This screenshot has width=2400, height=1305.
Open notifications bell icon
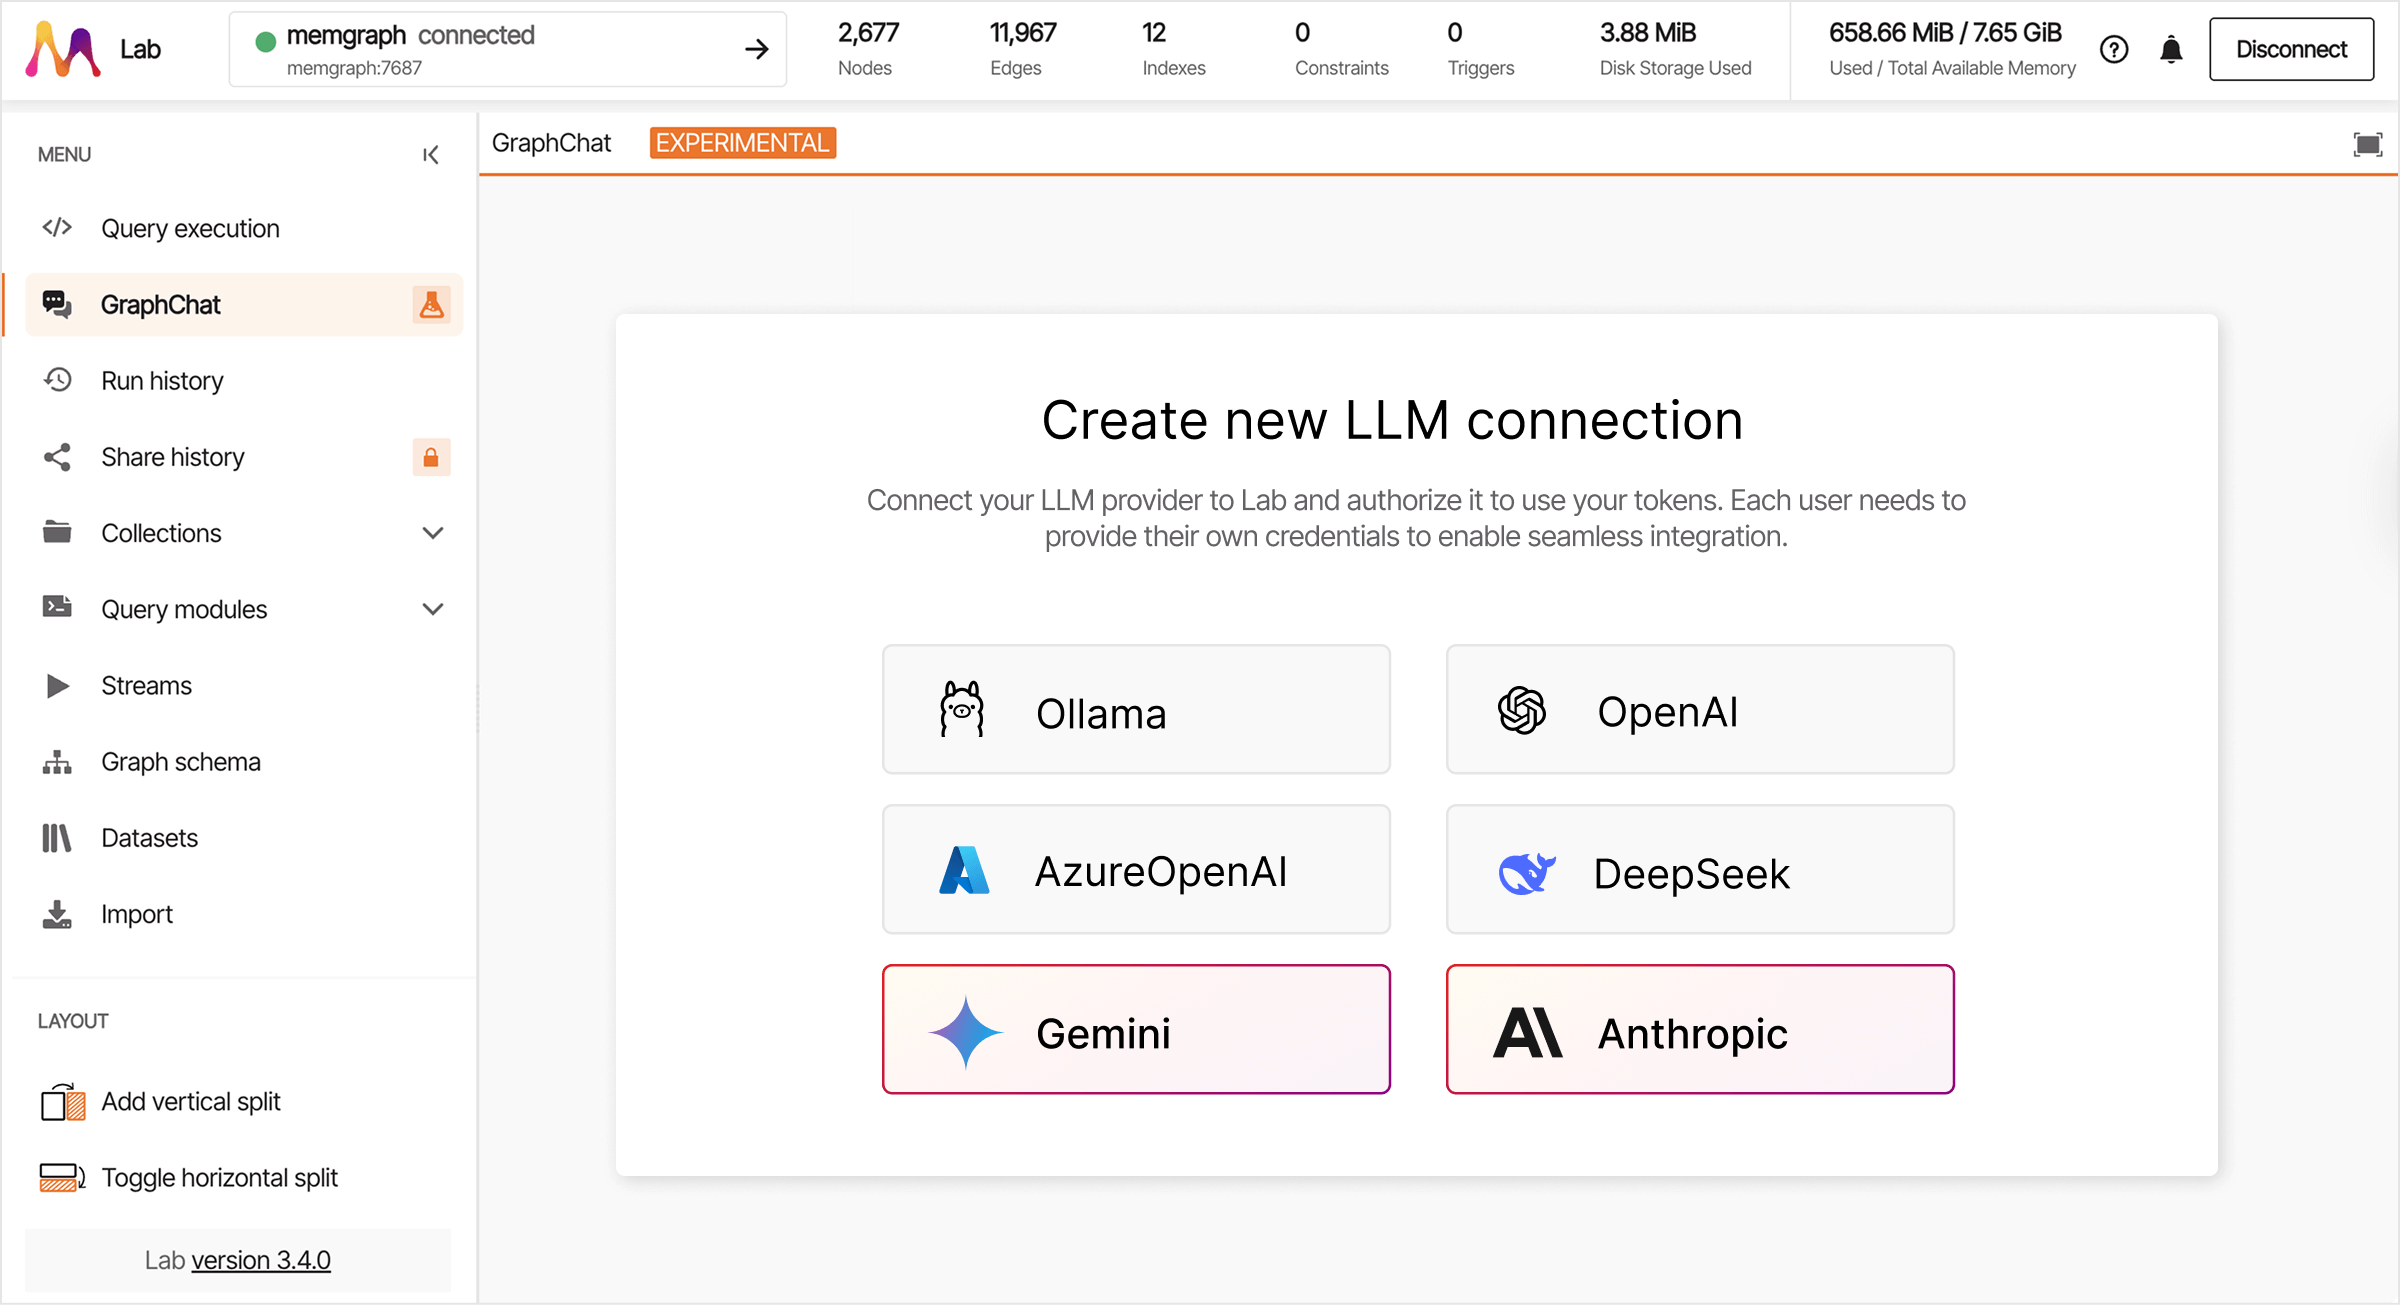pos(2171,49)
